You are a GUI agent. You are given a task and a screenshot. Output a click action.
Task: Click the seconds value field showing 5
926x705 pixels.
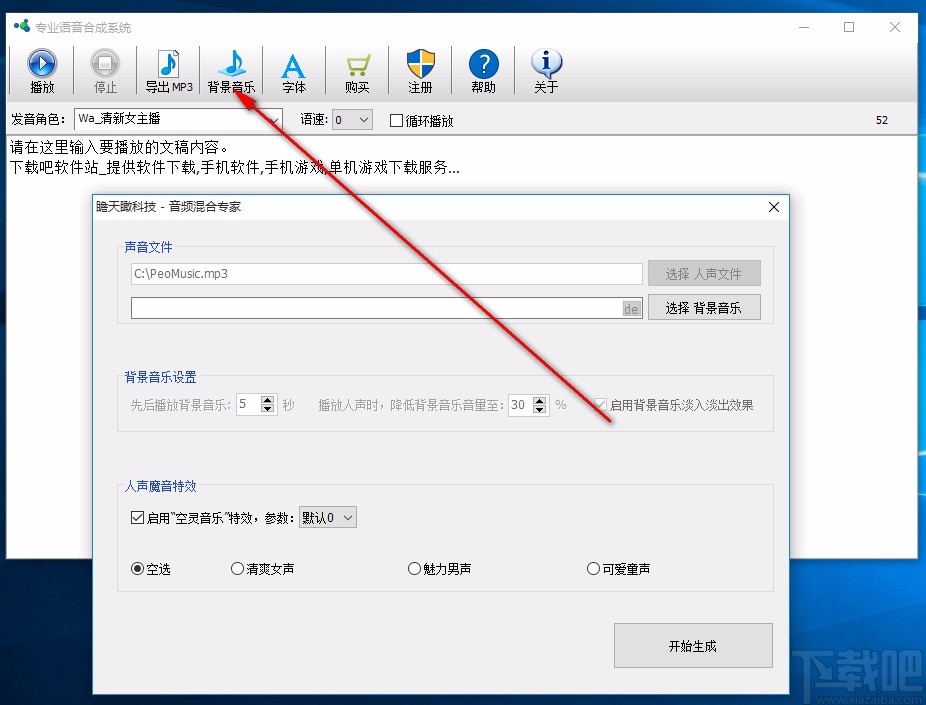[x=249, y=404]
